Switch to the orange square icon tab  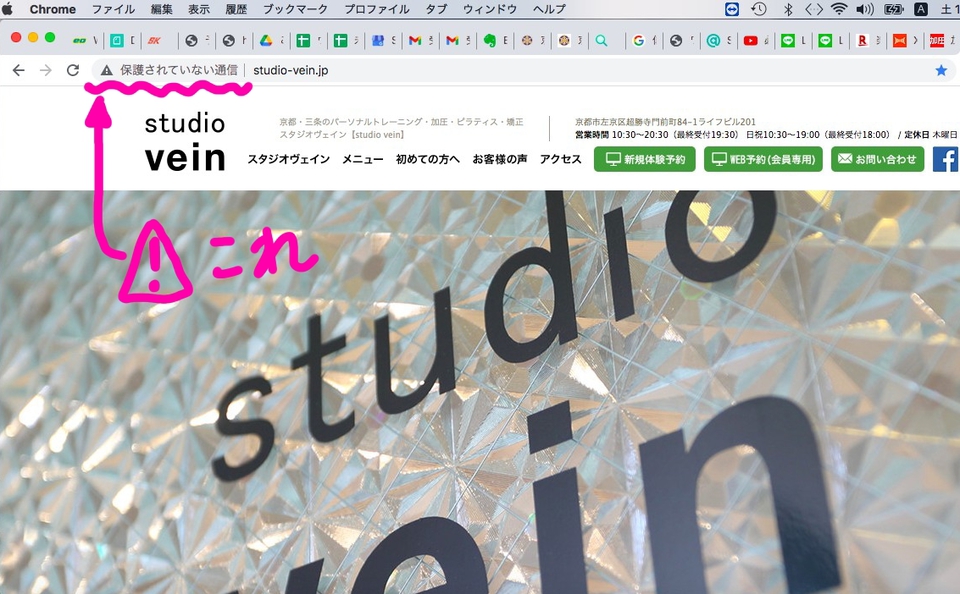(x=899, y=40)
